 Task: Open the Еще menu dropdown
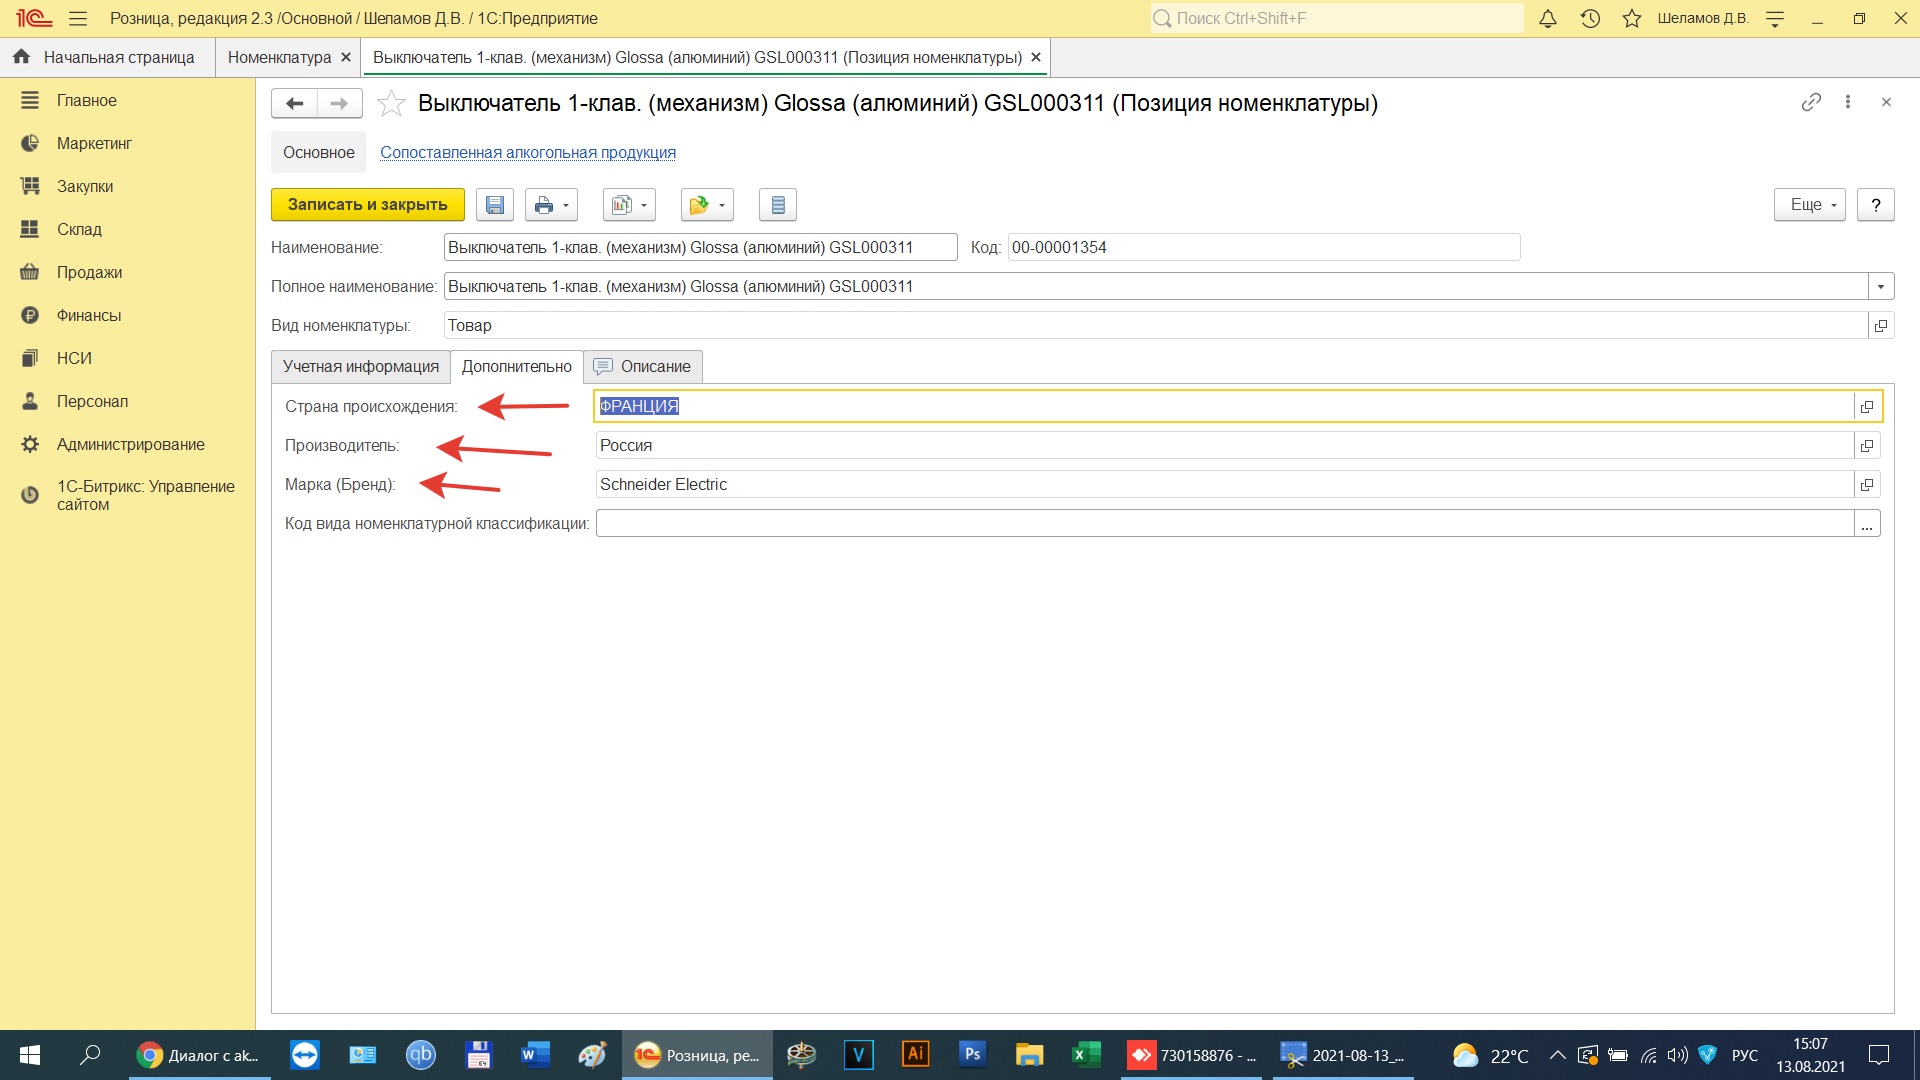1810,205
